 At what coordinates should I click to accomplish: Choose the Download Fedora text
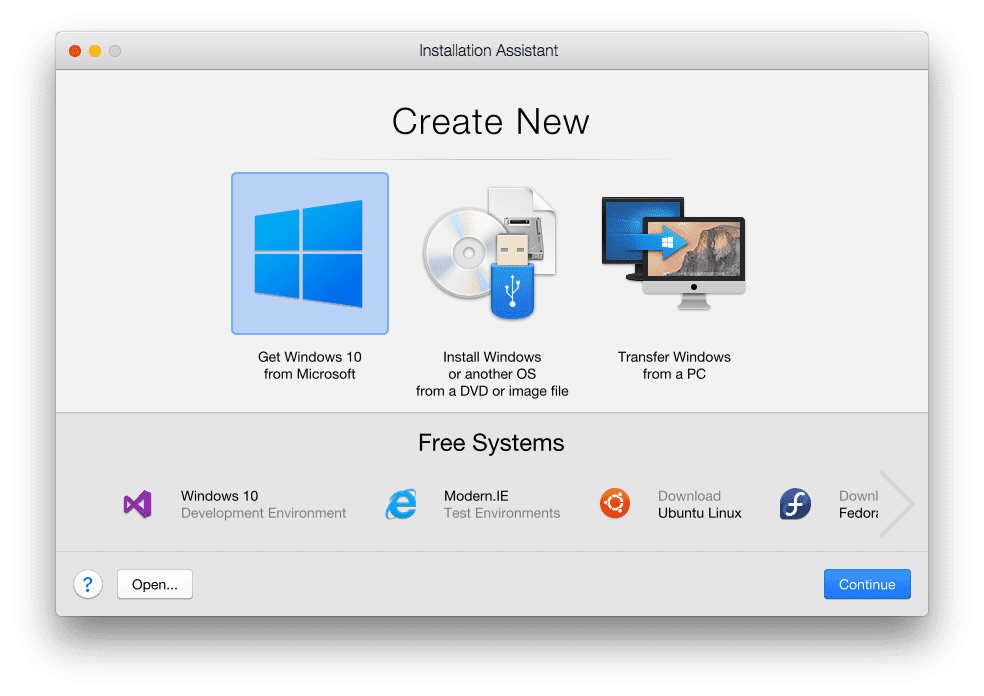(858, 505)
